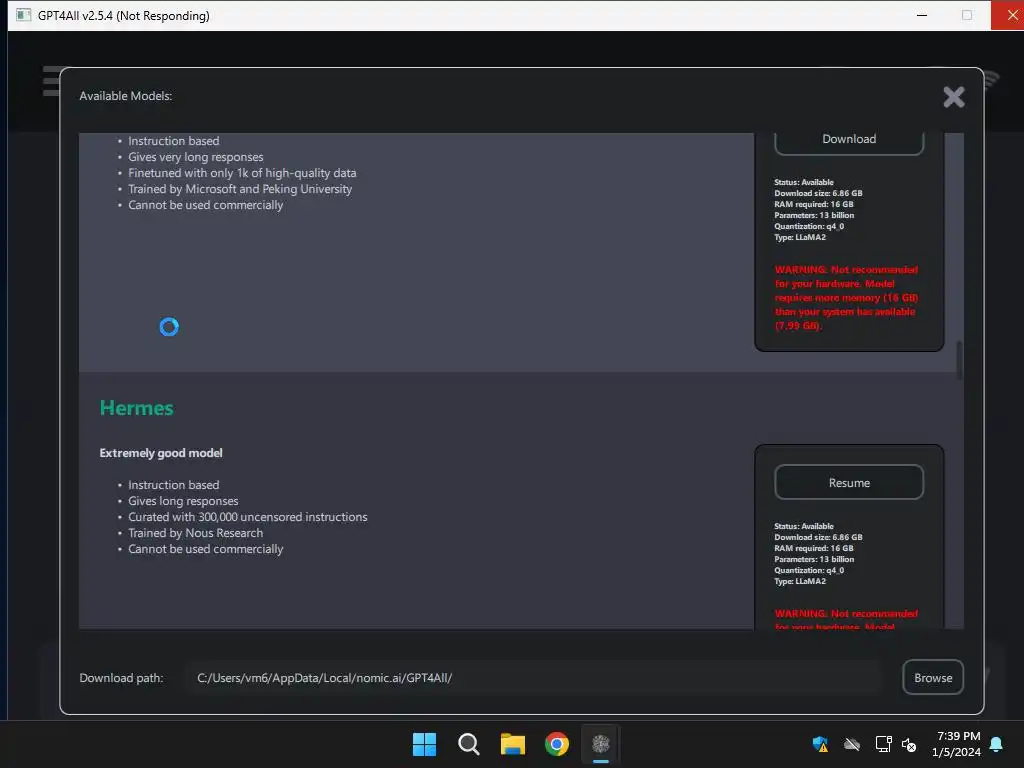Open the Browse button for download path
This screenshot has width=1024, height=768.
933,677
